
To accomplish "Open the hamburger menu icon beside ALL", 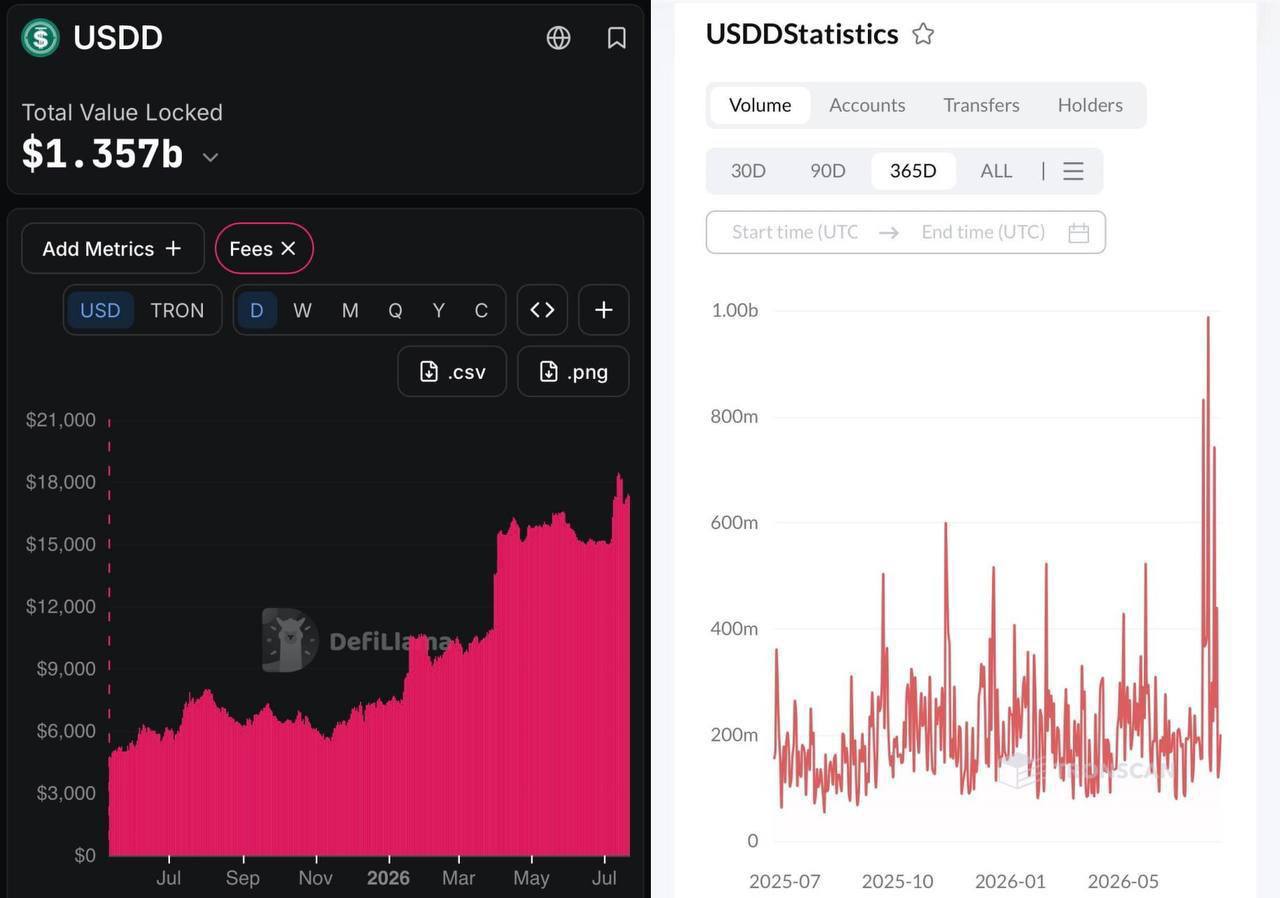I will coord(1073,171).
